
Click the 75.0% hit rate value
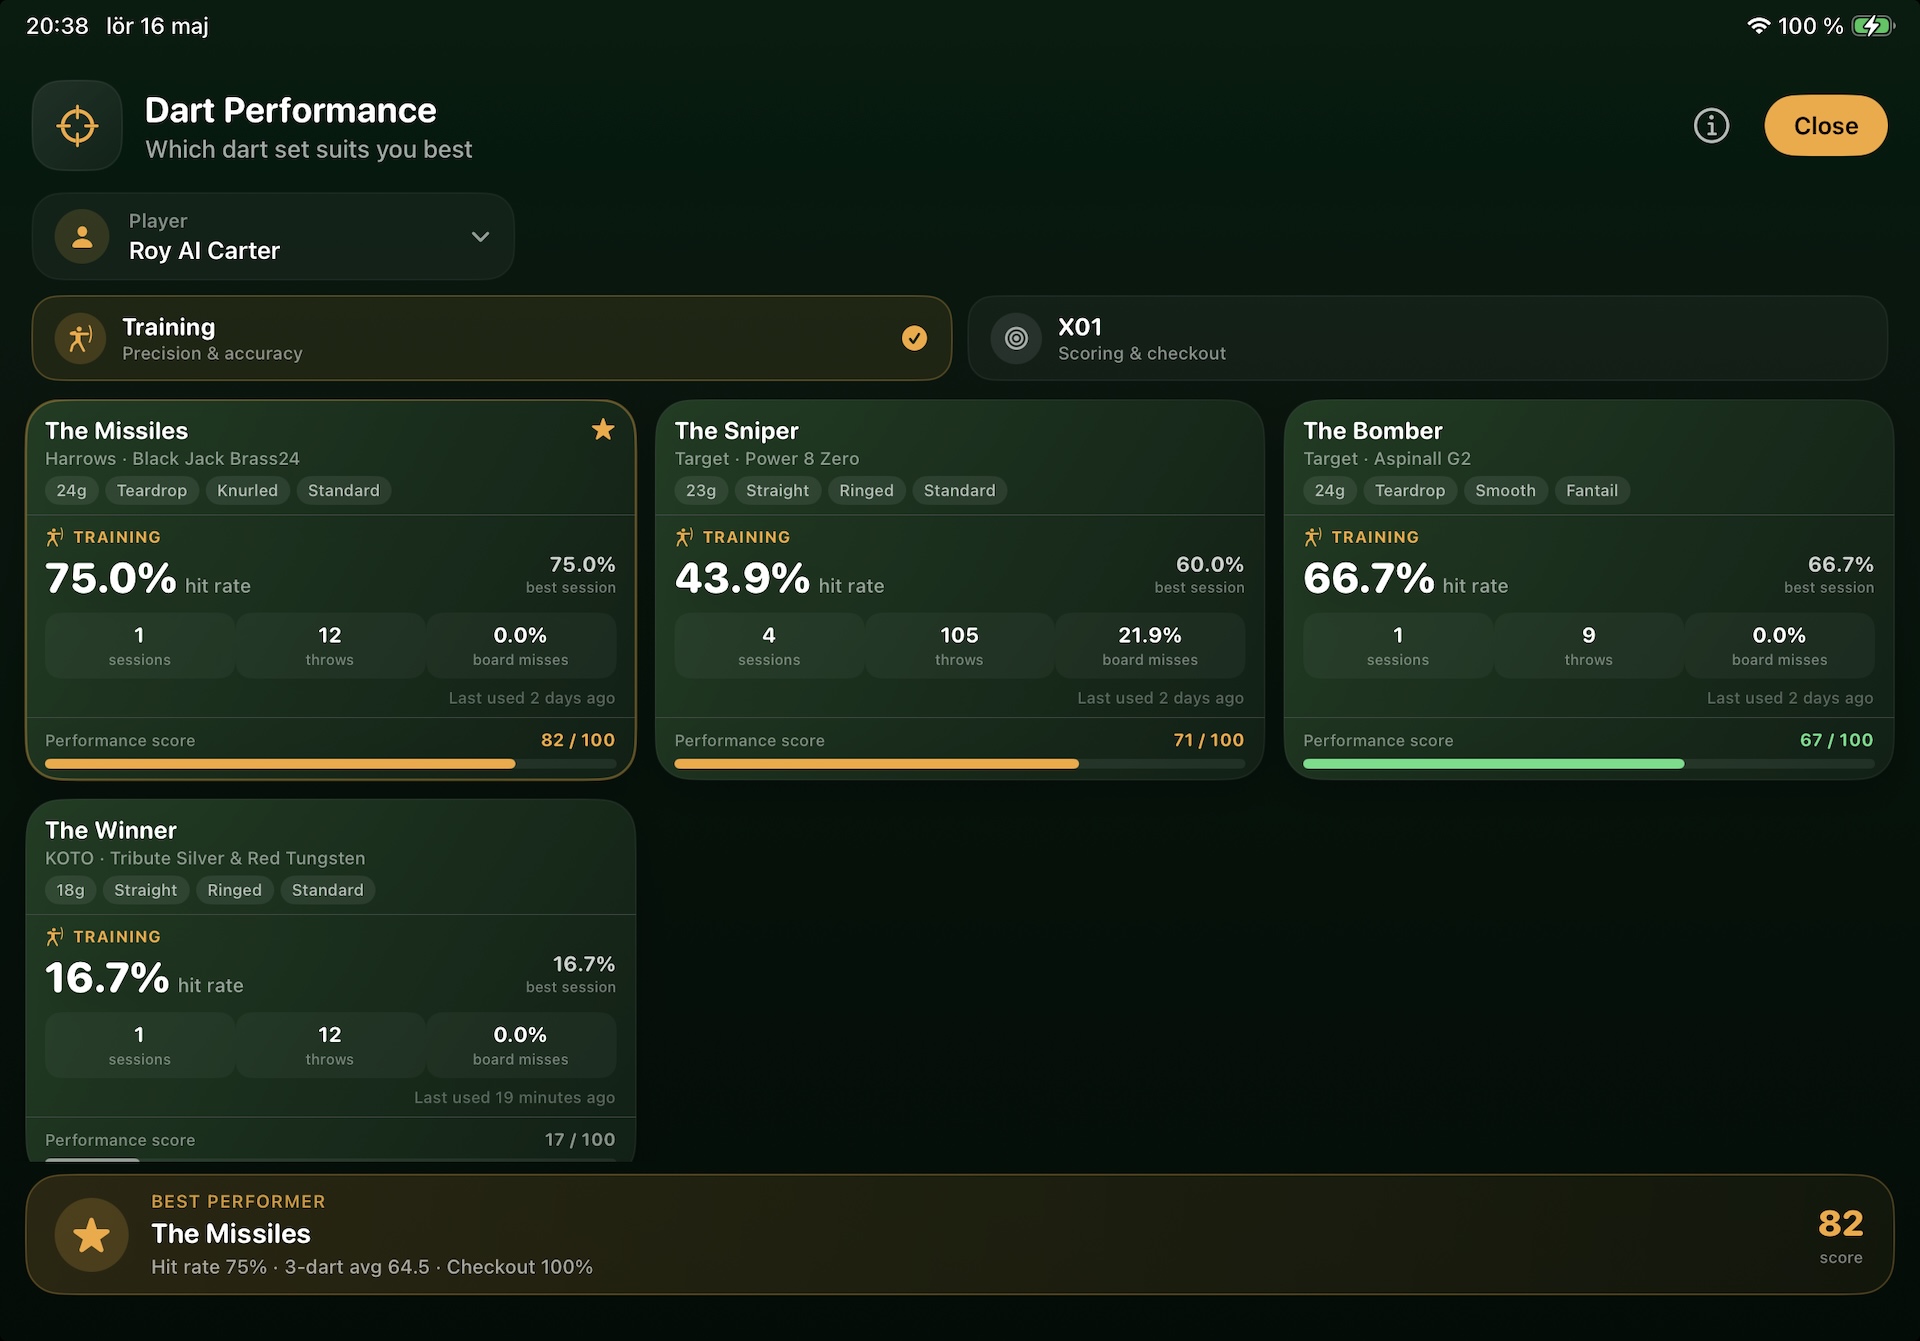tap(110, 579)
